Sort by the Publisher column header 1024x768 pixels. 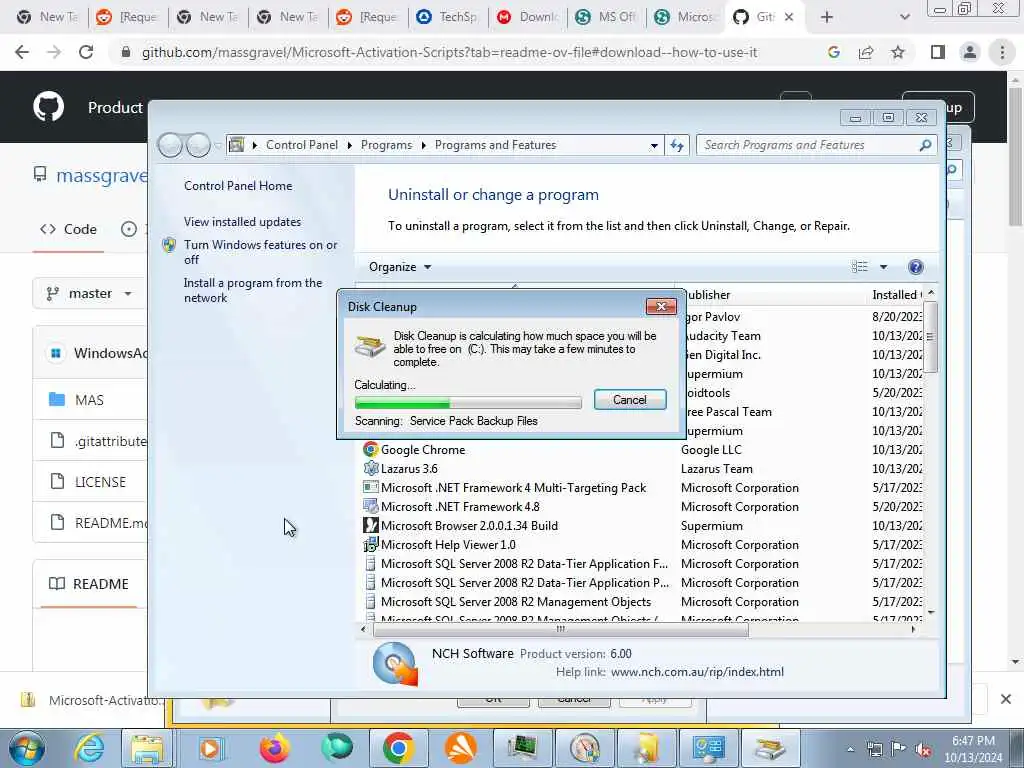(x=771, y=295)
